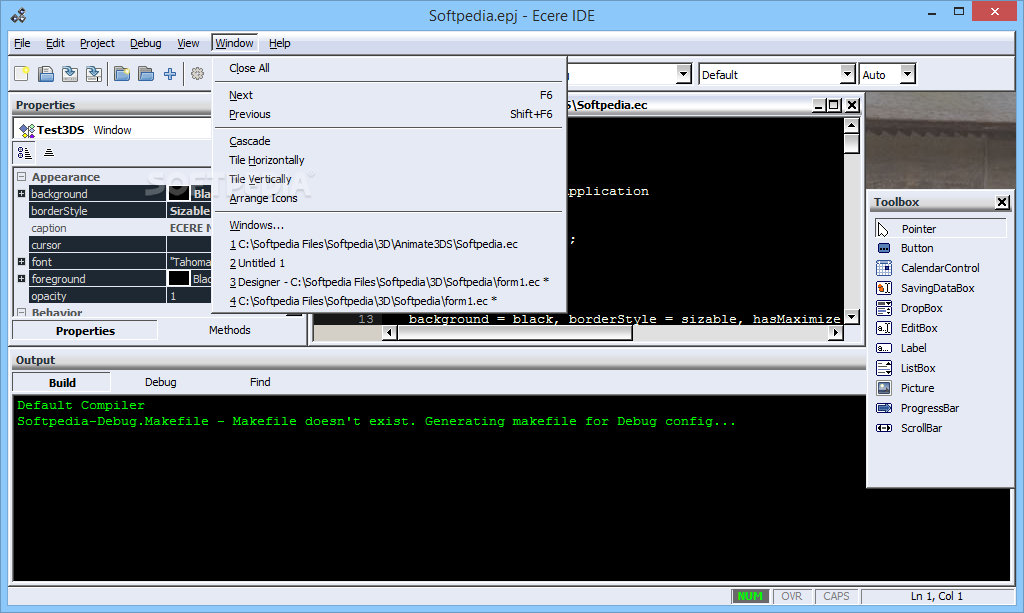The image size is (1024, 613).
Task: Choose Arrange Icons from Window menu
Action: [x=389, y=198]
